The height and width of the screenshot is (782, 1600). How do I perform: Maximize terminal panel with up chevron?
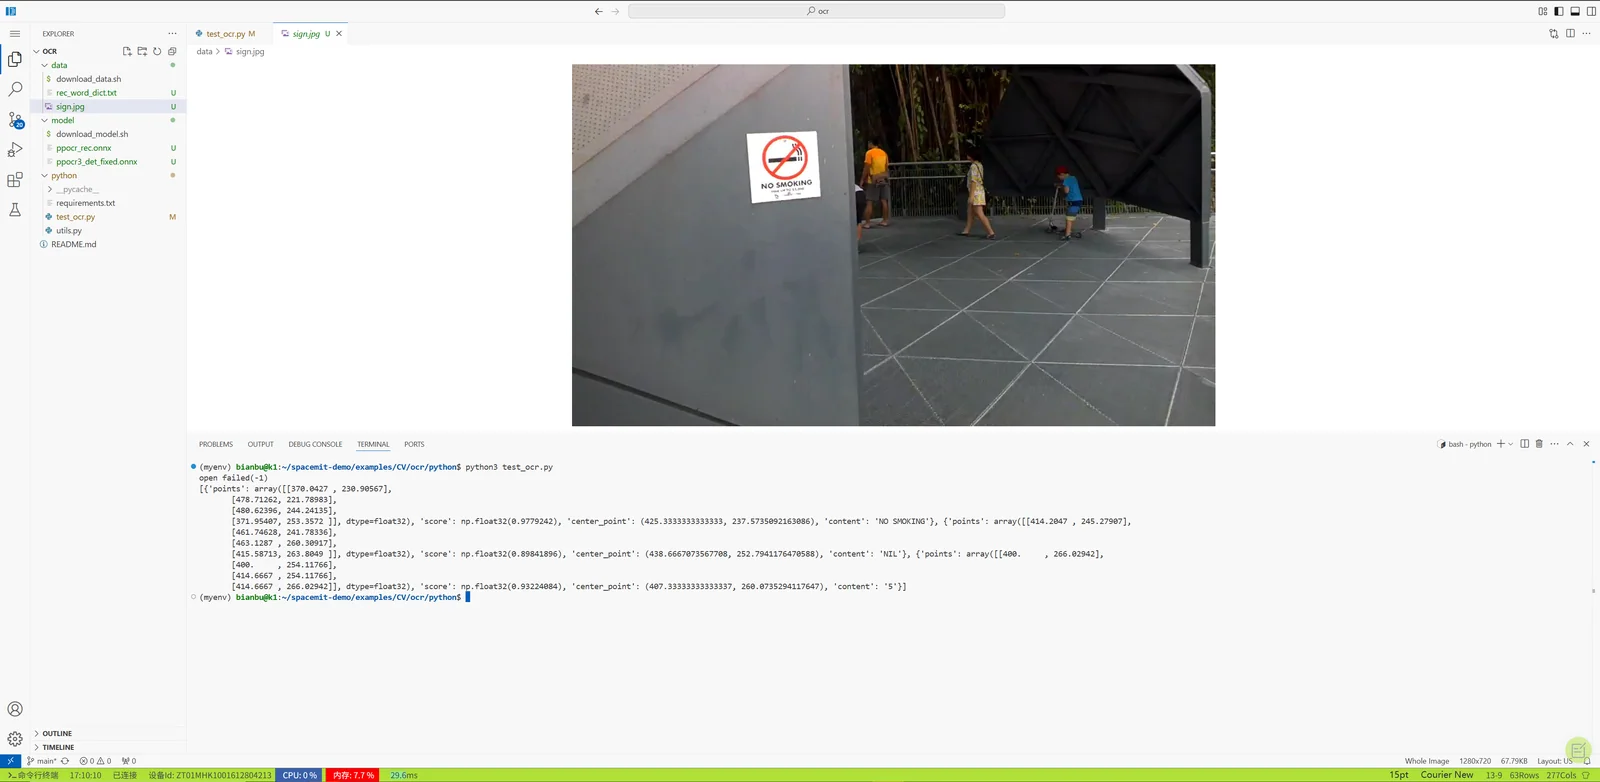click(1570, 444)
